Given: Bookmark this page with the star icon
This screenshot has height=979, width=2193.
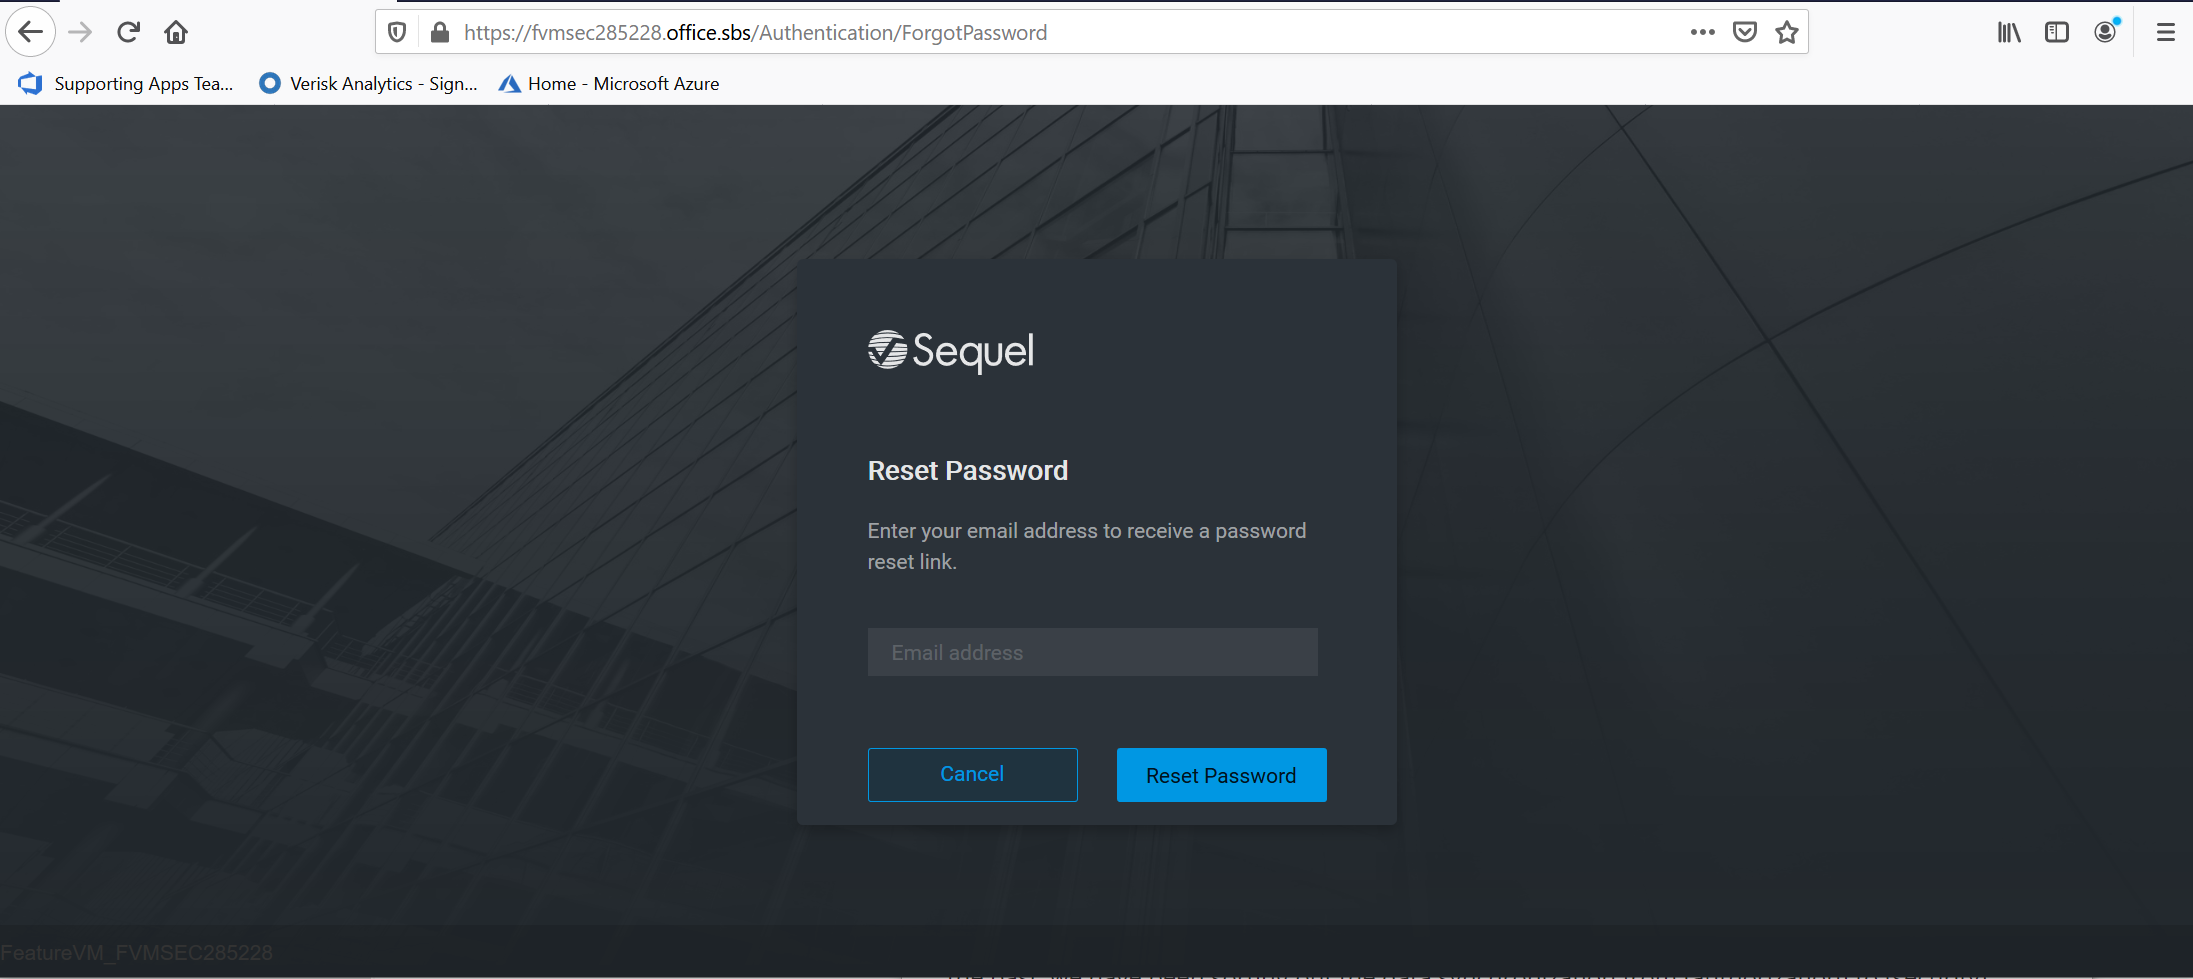Looking at the screenshot, I should 1787,32.
